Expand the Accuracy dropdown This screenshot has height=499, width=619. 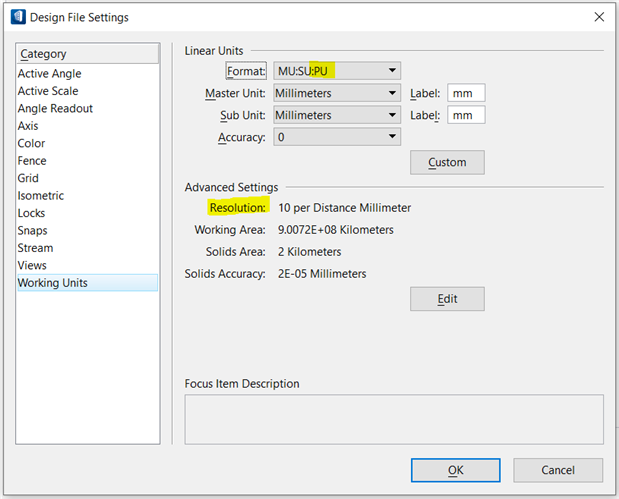click(337, 137)
